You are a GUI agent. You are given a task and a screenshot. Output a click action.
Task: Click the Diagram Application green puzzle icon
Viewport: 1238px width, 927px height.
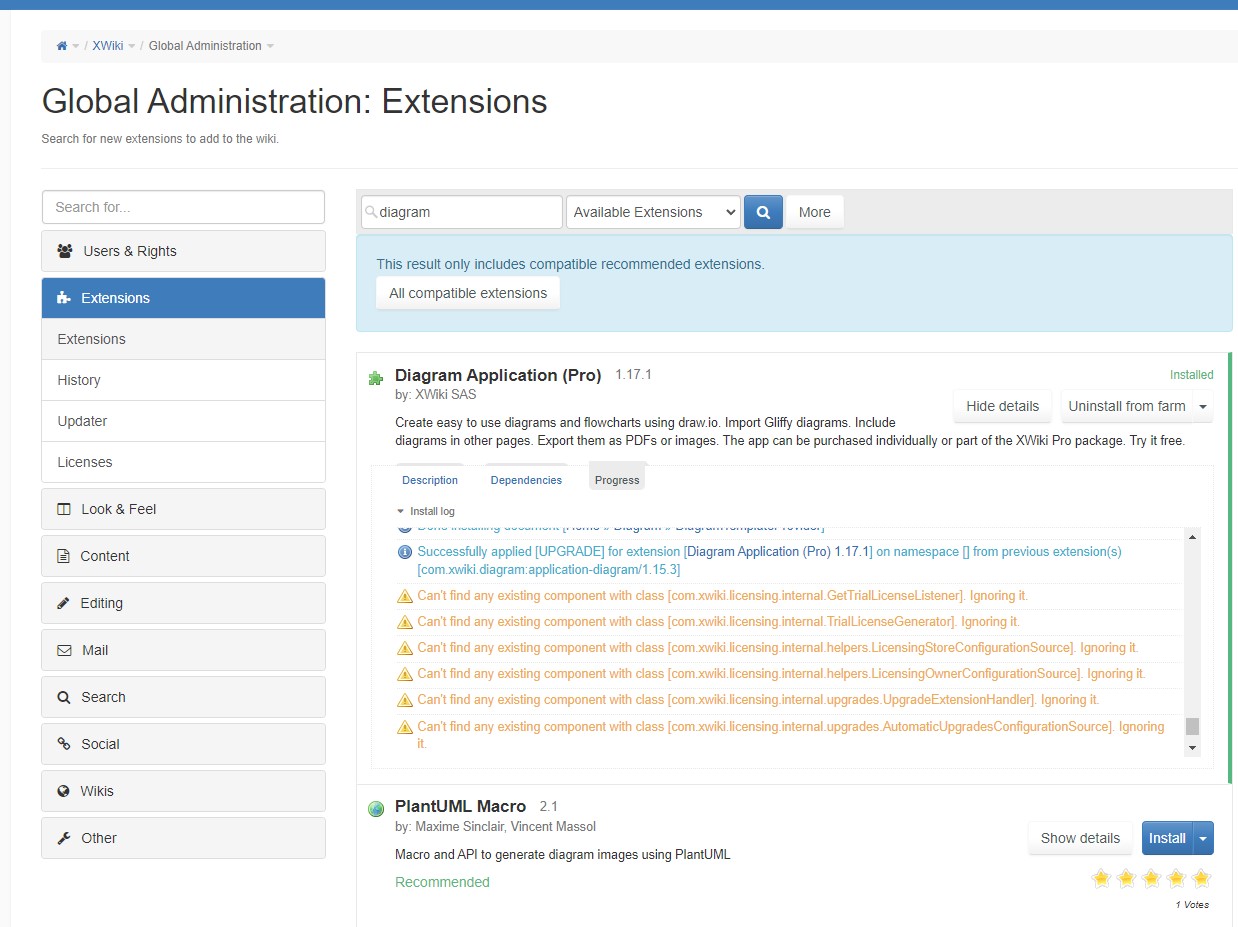[376, 378]
